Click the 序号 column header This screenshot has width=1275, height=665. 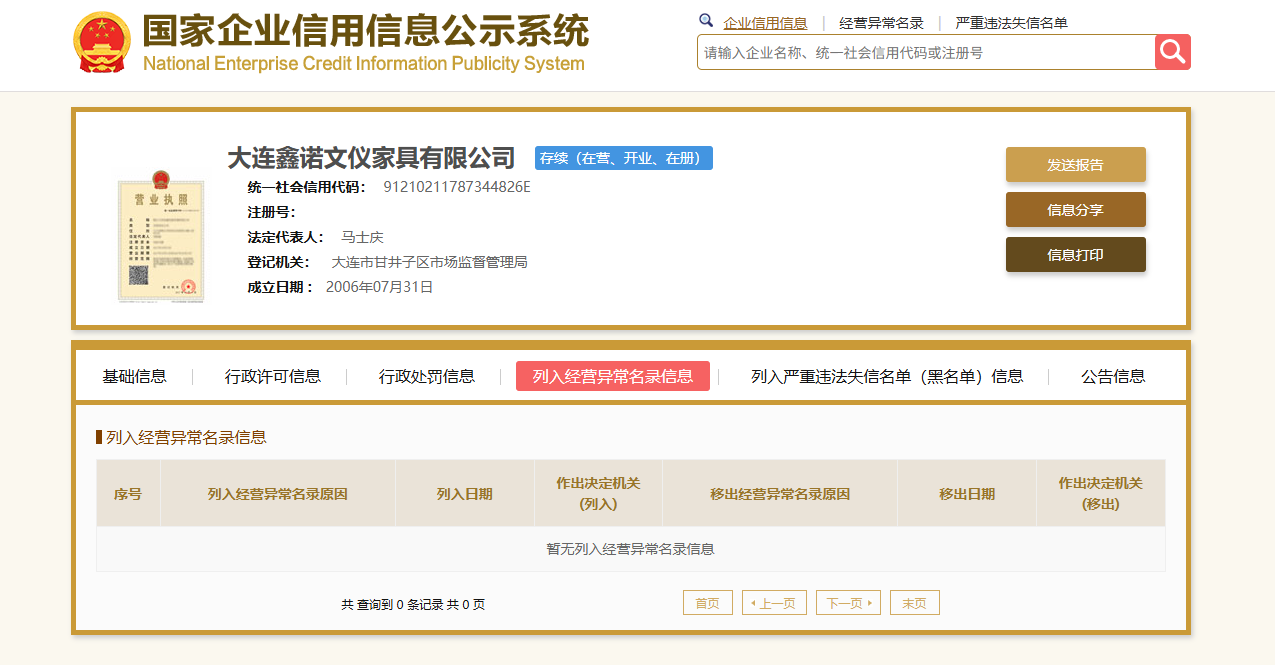pos(128,493)
